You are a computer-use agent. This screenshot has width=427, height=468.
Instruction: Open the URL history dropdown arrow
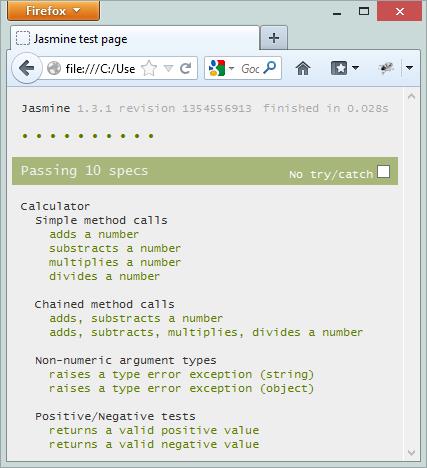tap(169, 68)
